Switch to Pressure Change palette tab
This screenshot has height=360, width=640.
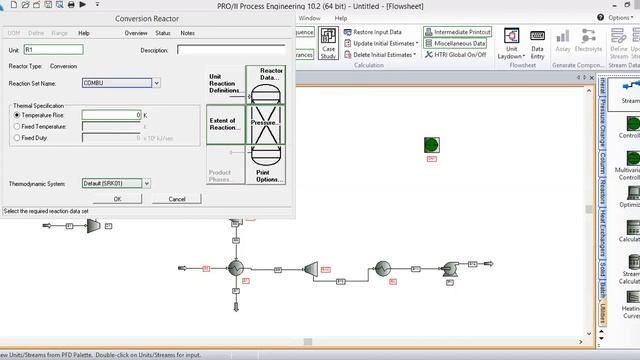[602, 123]
